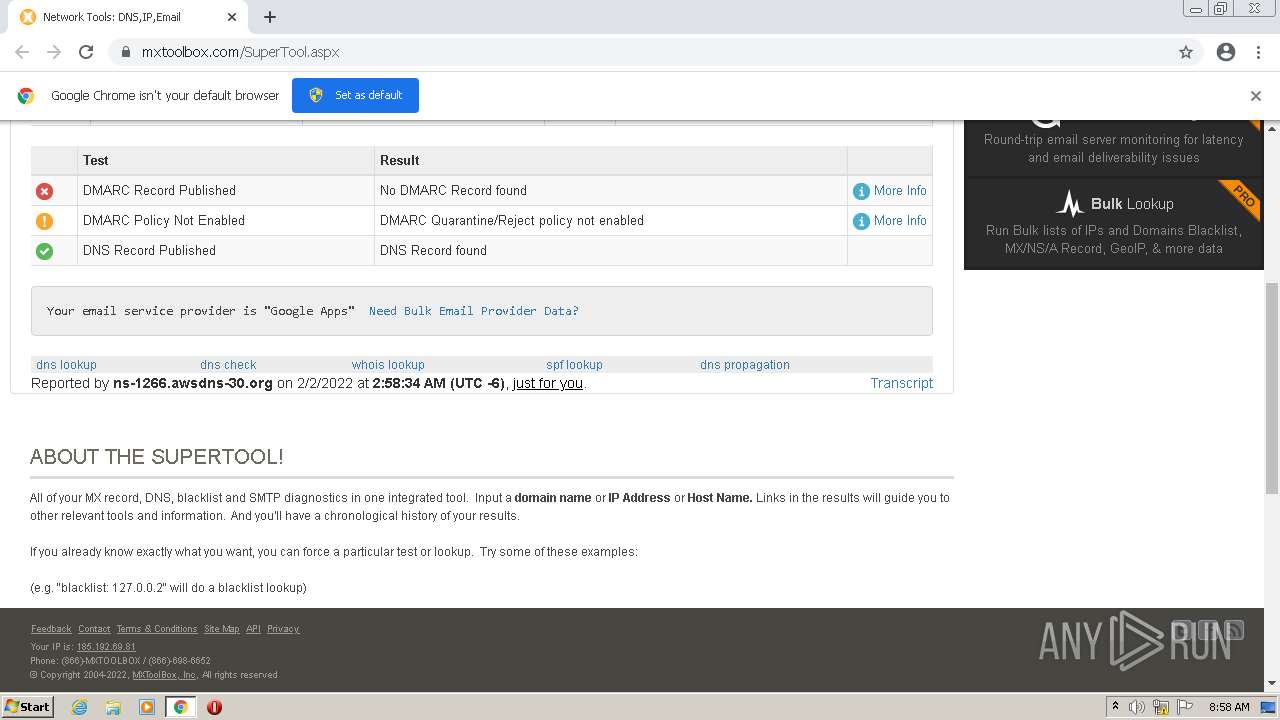The image size is (1280, 720).
Task: Click the Result column header
Action: coord(610,160)
